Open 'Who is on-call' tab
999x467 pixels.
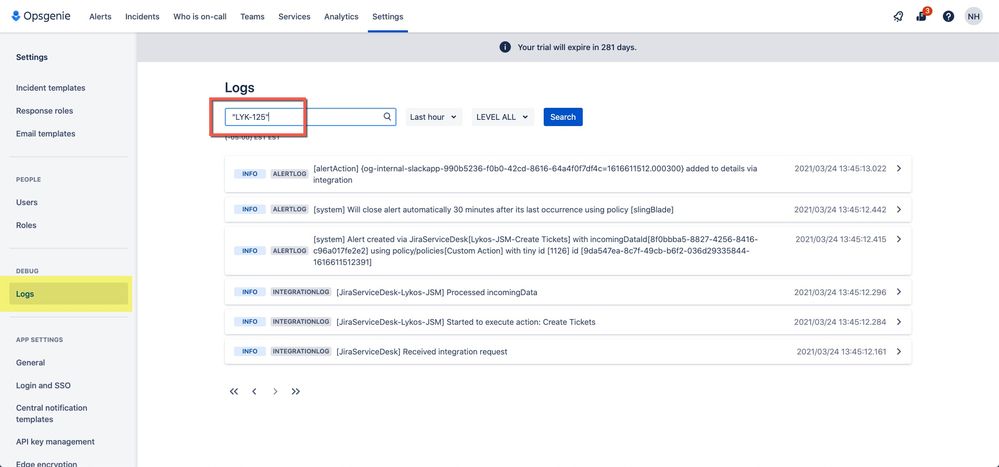click(x=199, y=17)
